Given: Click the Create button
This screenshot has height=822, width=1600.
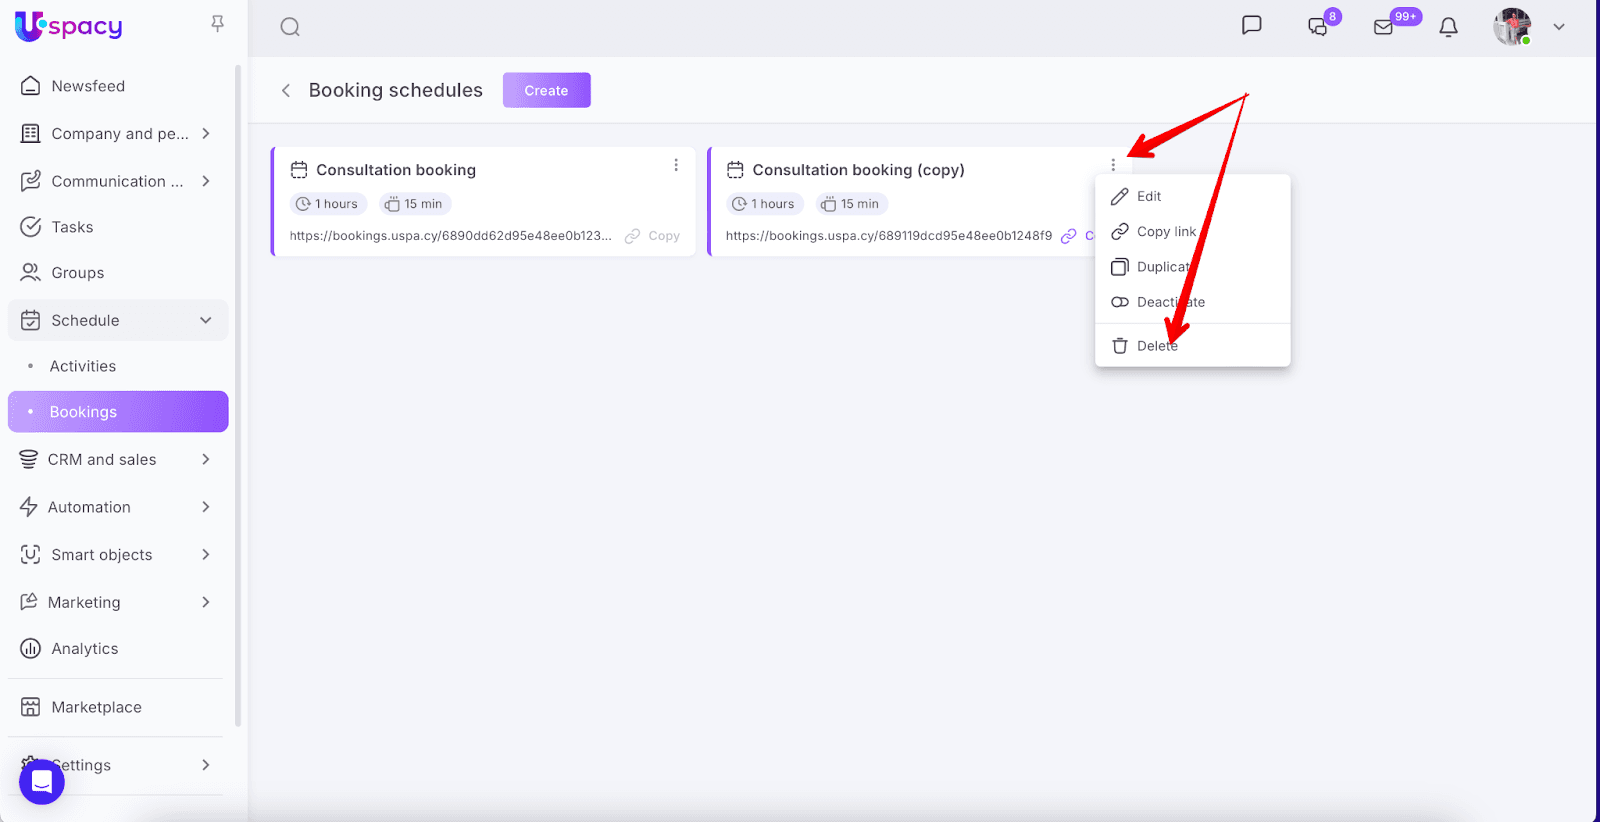Looking at the screenshot, I should pyautogui.click(x=546, y=90).
